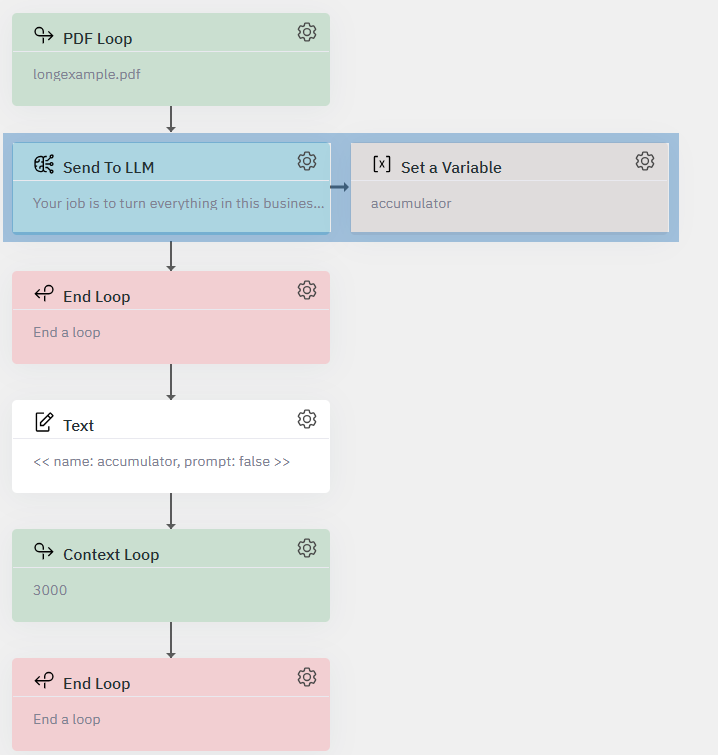Click the longexample.pdf file name

coord(87,75)
